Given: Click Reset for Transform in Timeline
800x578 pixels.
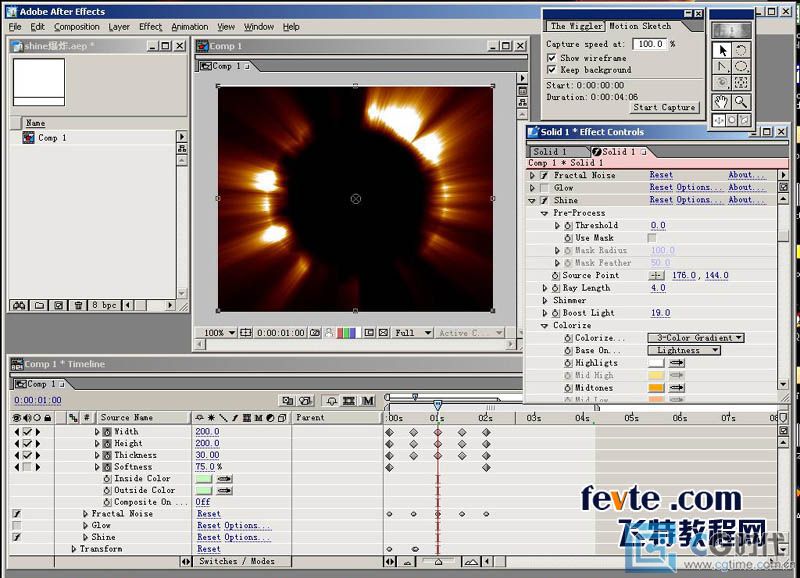Looking at the screenshot, I should (x=209, y=549).
